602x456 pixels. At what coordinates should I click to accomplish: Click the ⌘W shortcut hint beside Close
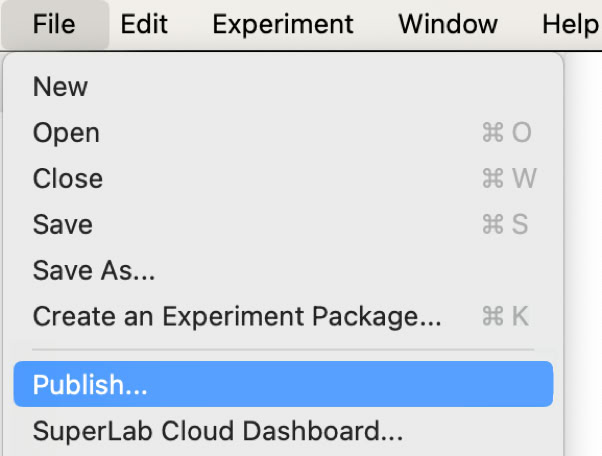tap(508, 179)
